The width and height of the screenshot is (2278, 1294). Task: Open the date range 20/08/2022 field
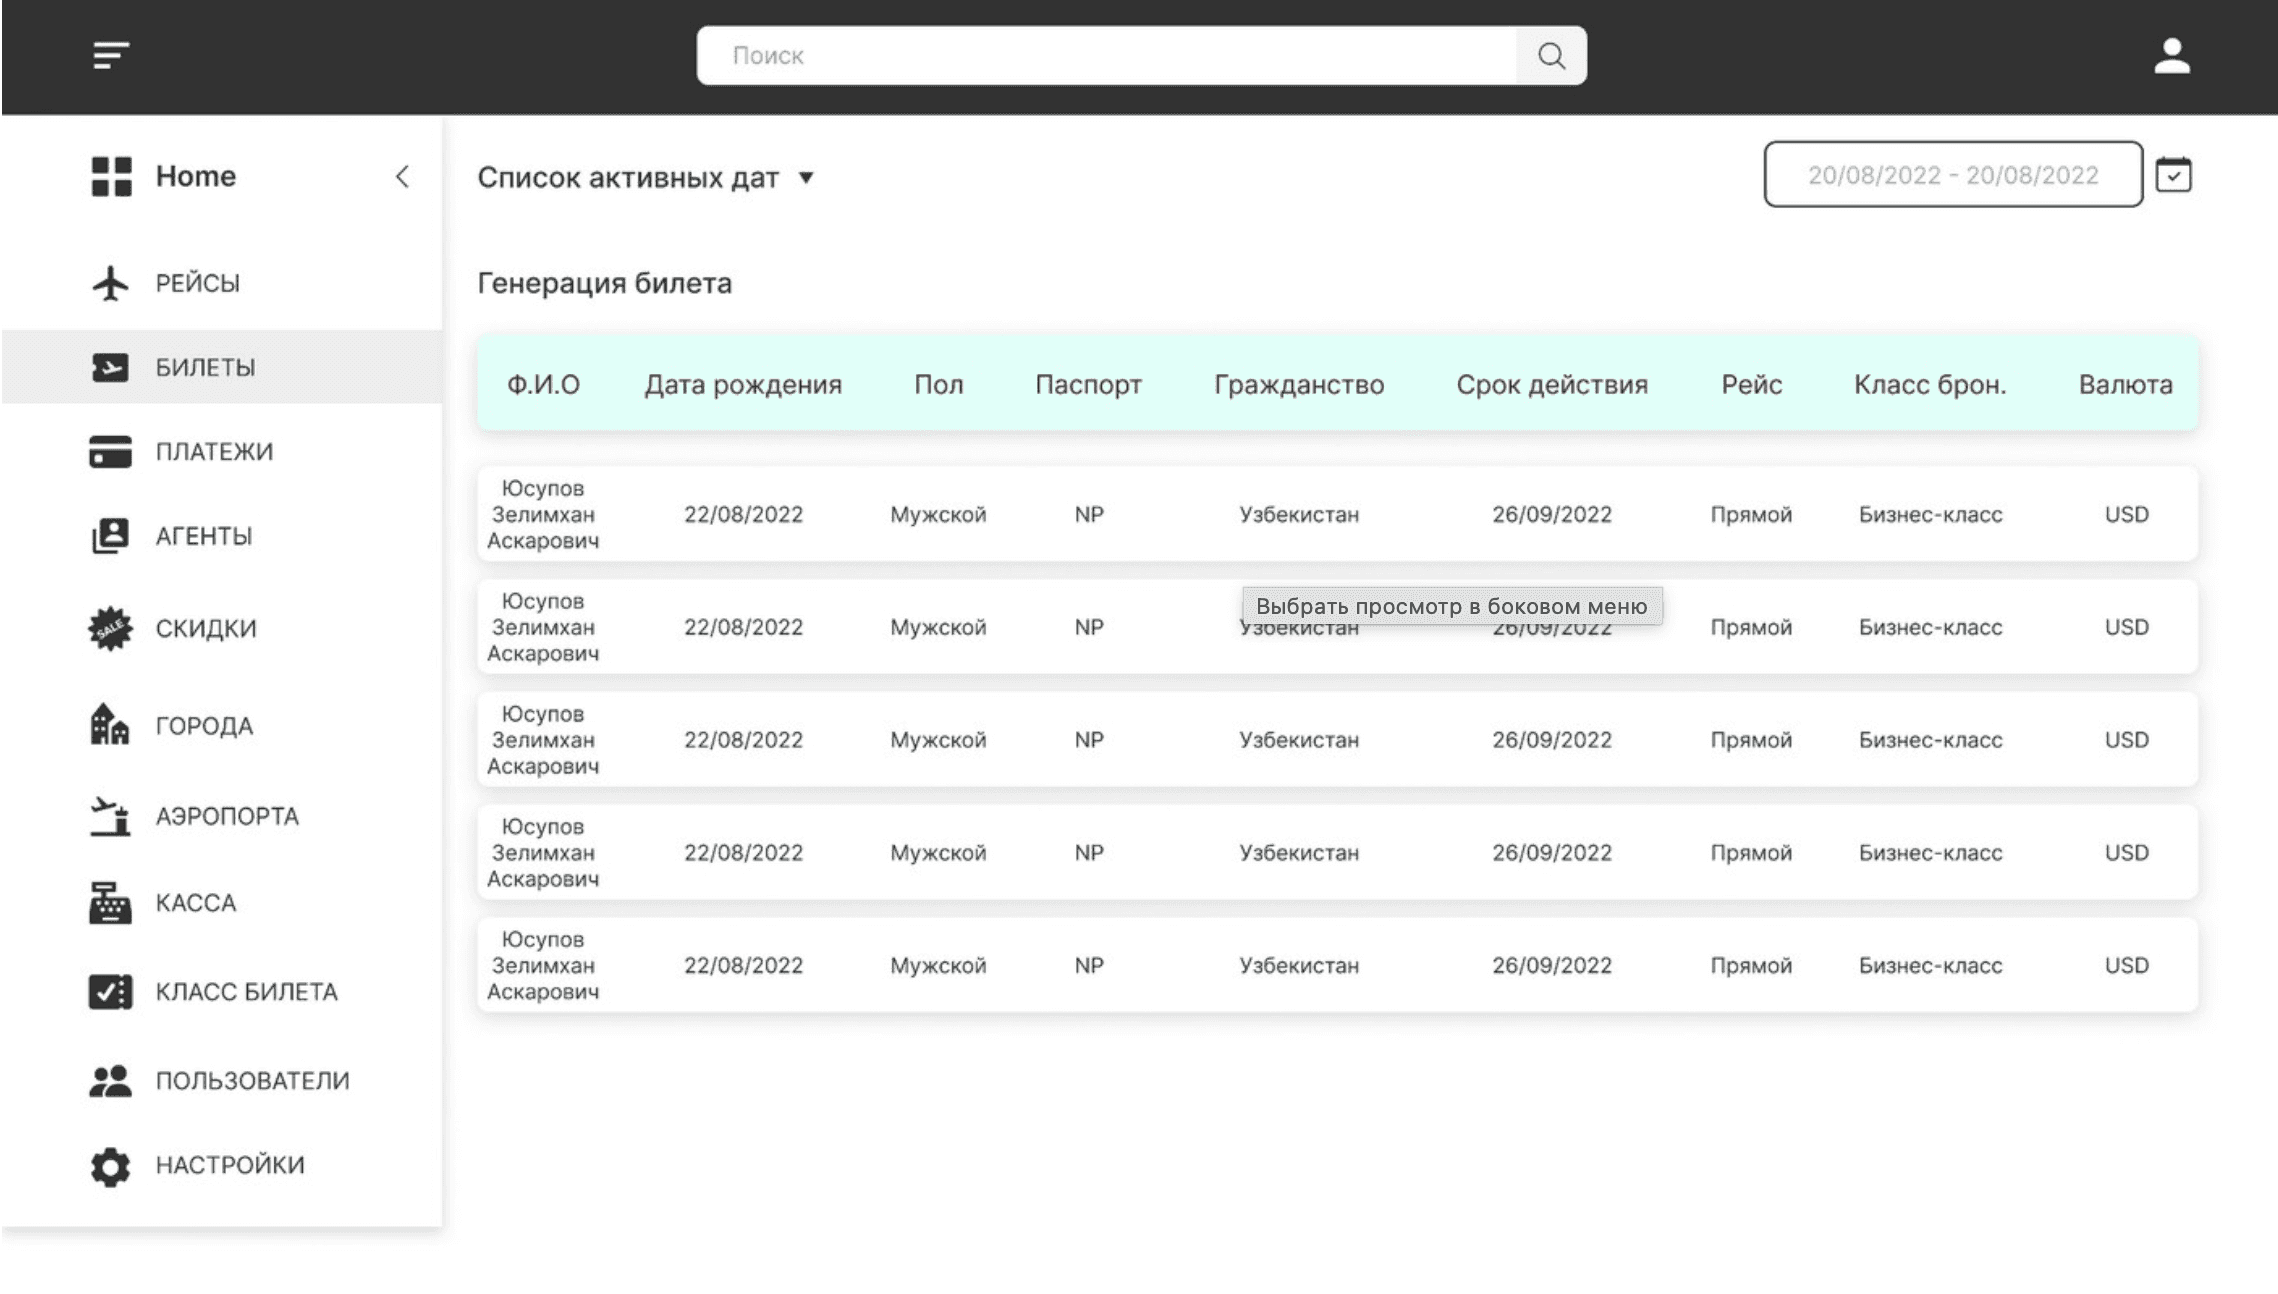(1953, 175)
